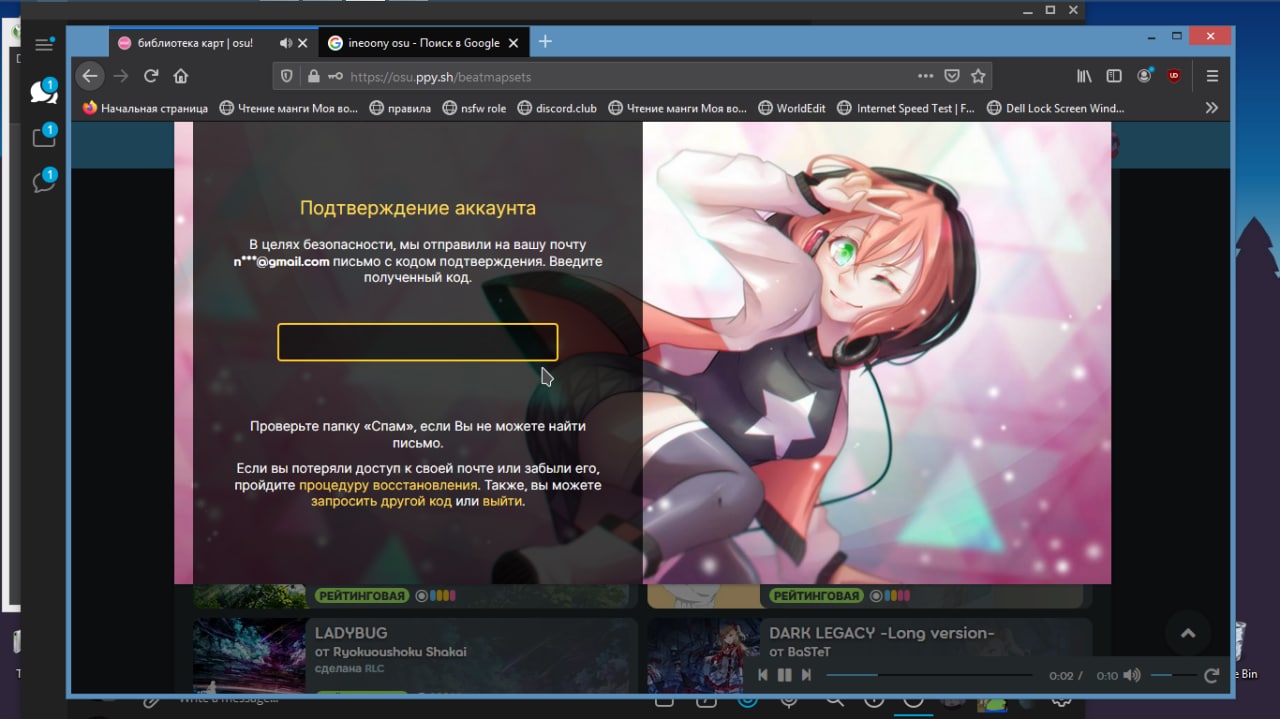The image size is (1280, 719).
Task: Click the выйти logout link
Action: point(502,501)
